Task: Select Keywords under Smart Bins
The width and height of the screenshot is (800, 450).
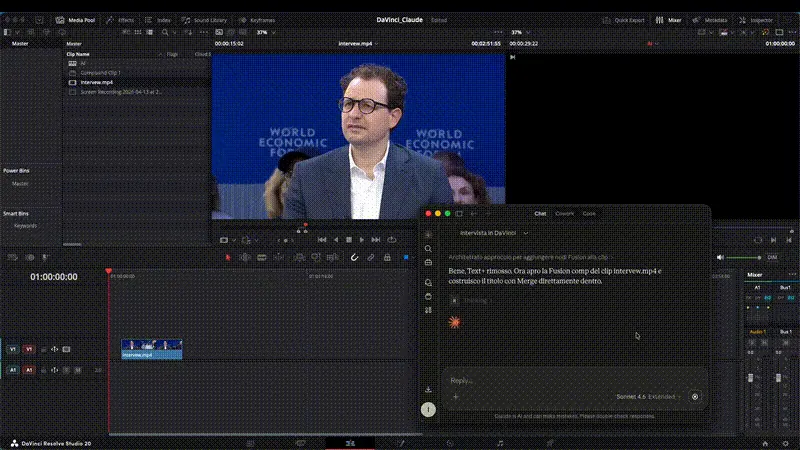Action: point(25,226)
